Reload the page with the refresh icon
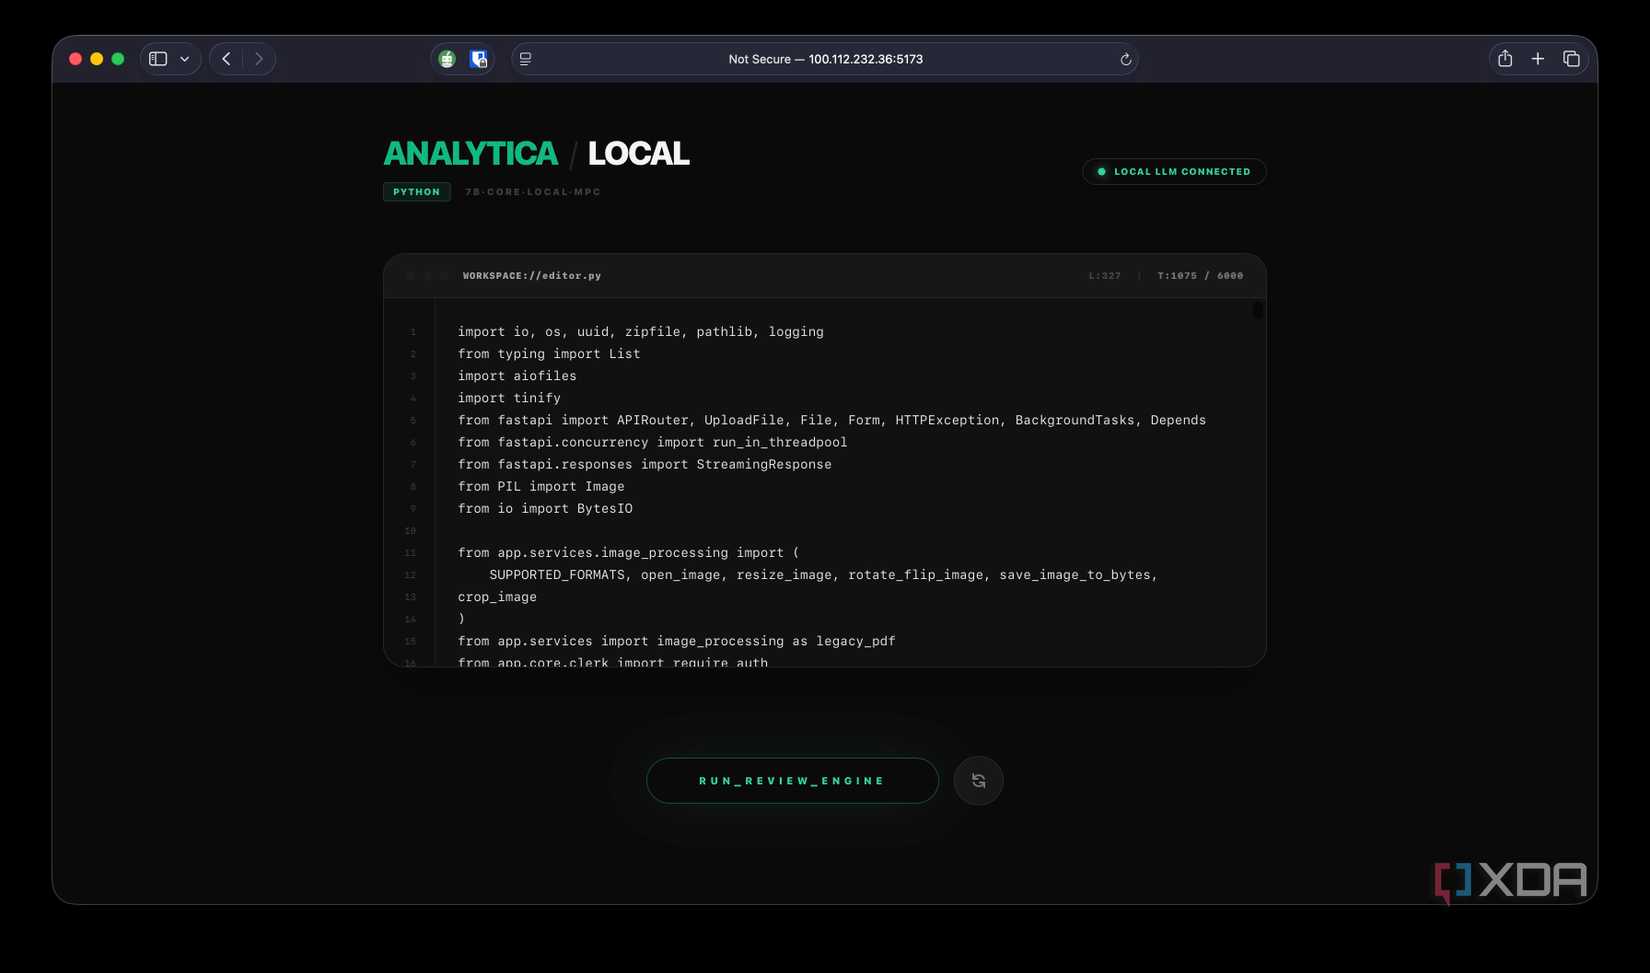The width and height of the screenshot is (1650, 973). [x=1125, y=59]
